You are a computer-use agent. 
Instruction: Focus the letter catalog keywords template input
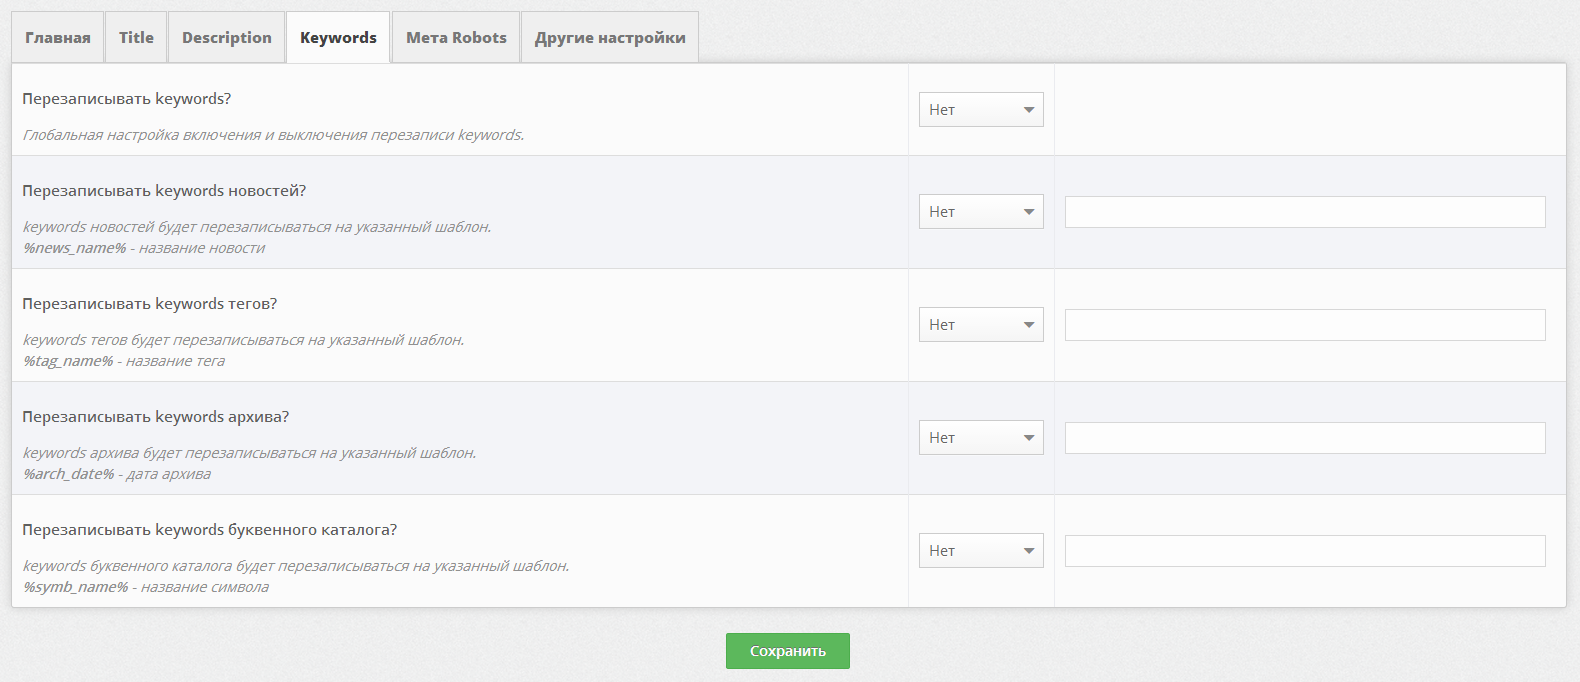click(1305, 551)
